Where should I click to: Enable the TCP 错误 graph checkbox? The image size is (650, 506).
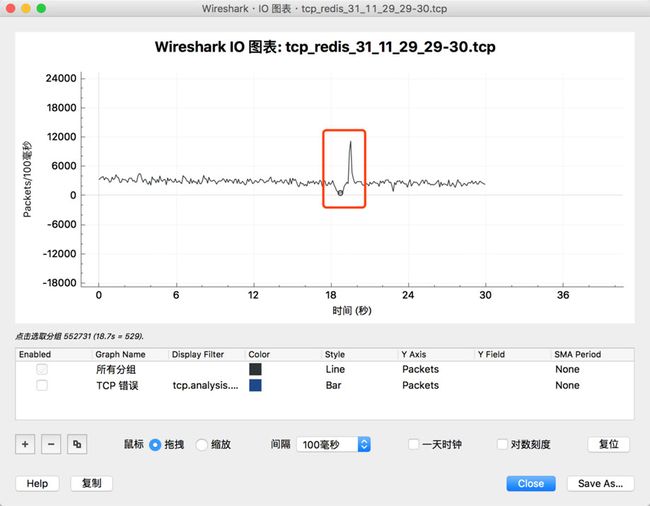point(42,385)
